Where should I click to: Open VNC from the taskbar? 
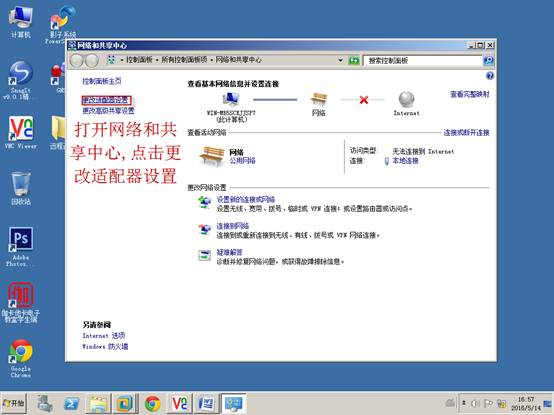click(179, 403)
